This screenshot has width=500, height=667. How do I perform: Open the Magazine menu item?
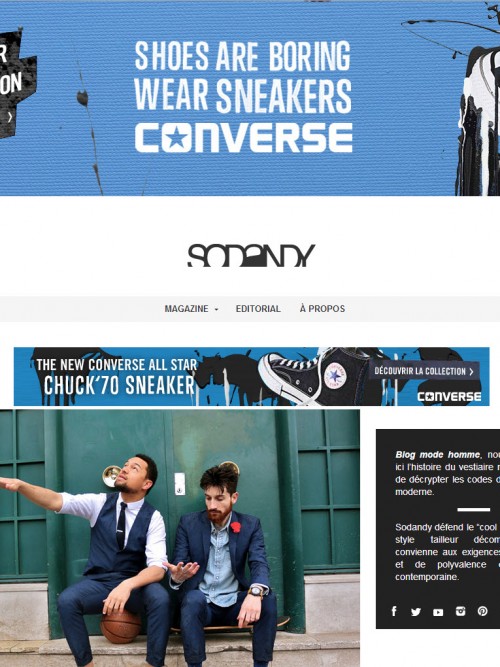186,309
